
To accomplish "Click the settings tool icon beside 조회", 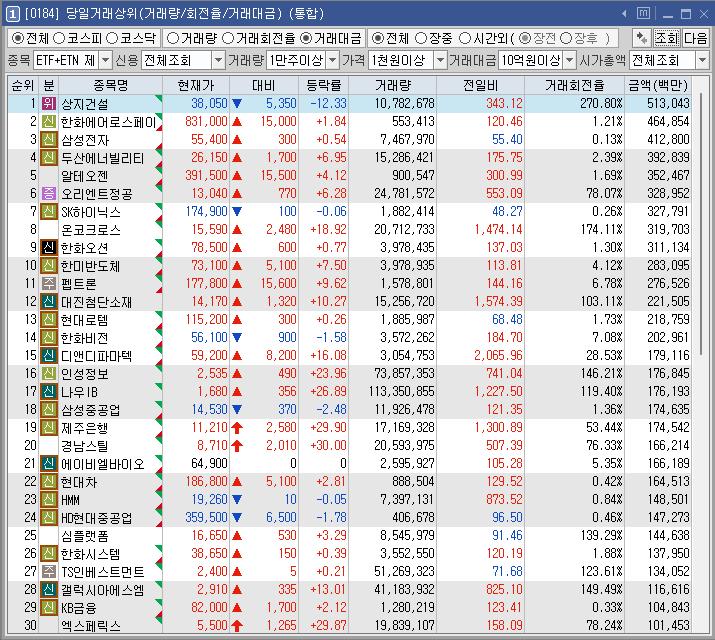I will (x=642, y=38).
